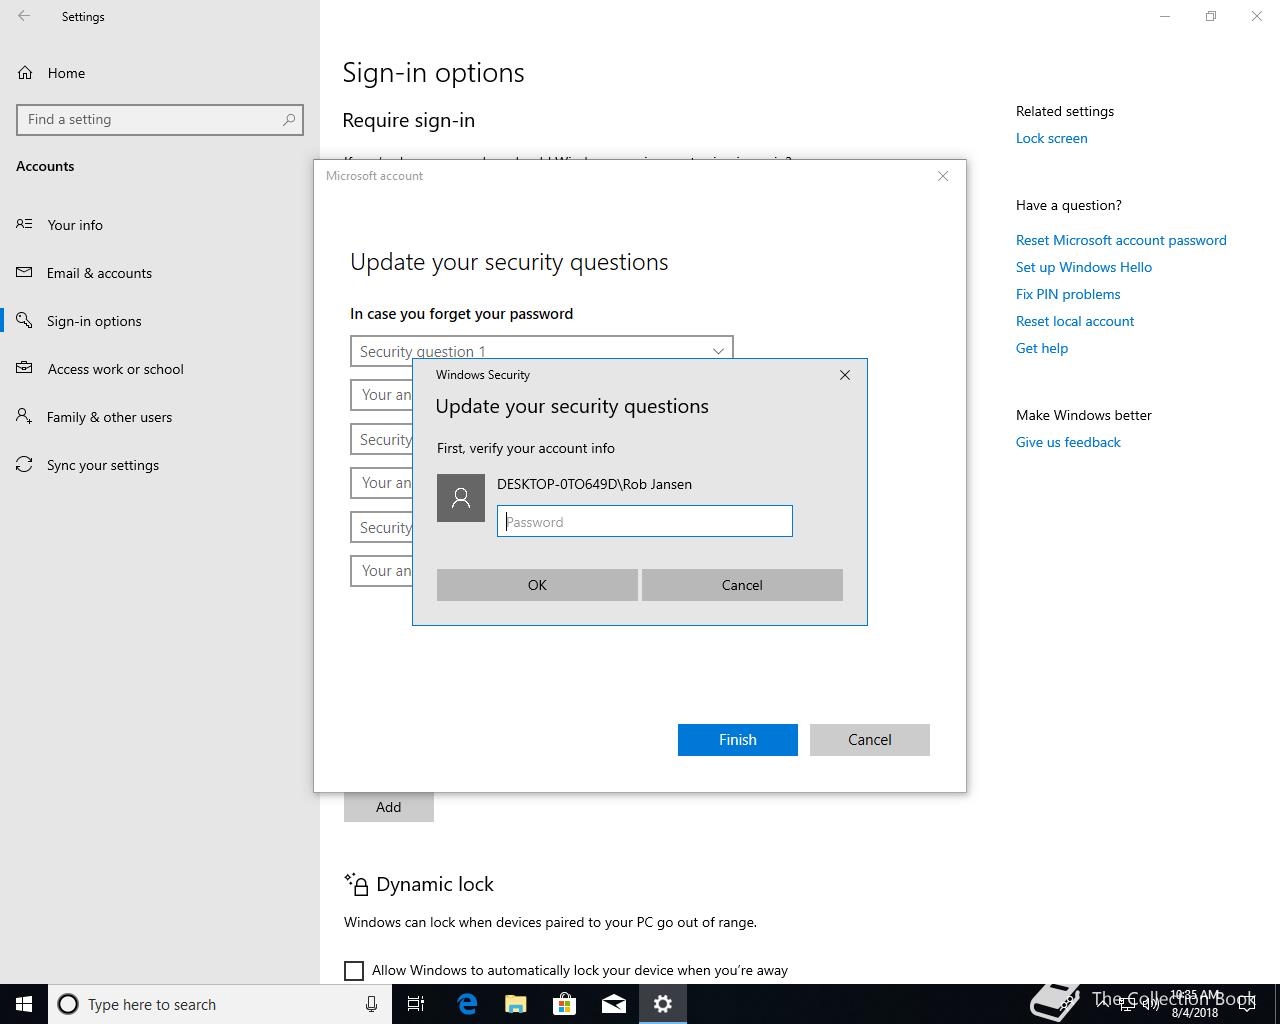This screenshot has height=1024, width=1280.
Task: Click the account name DESKTOP-0TO649D\Rob Jansen
Action: click(x=594, y=484)
